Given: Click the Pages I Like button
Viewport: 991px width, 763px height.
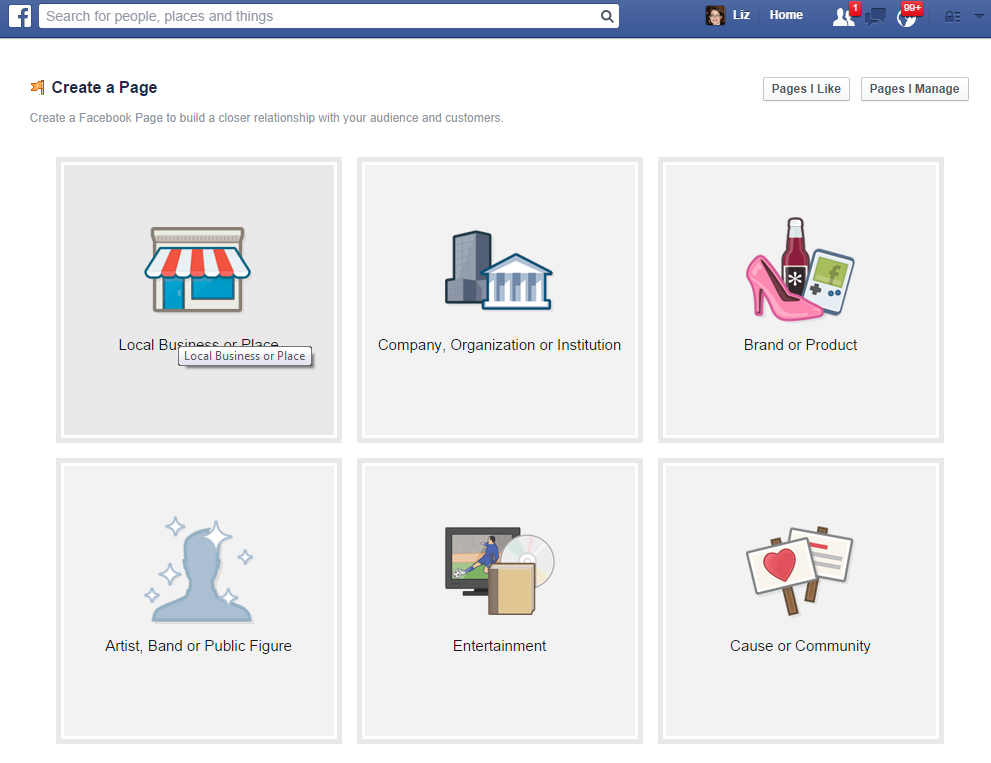Looking at the screenshot, I should coord(805,89).
